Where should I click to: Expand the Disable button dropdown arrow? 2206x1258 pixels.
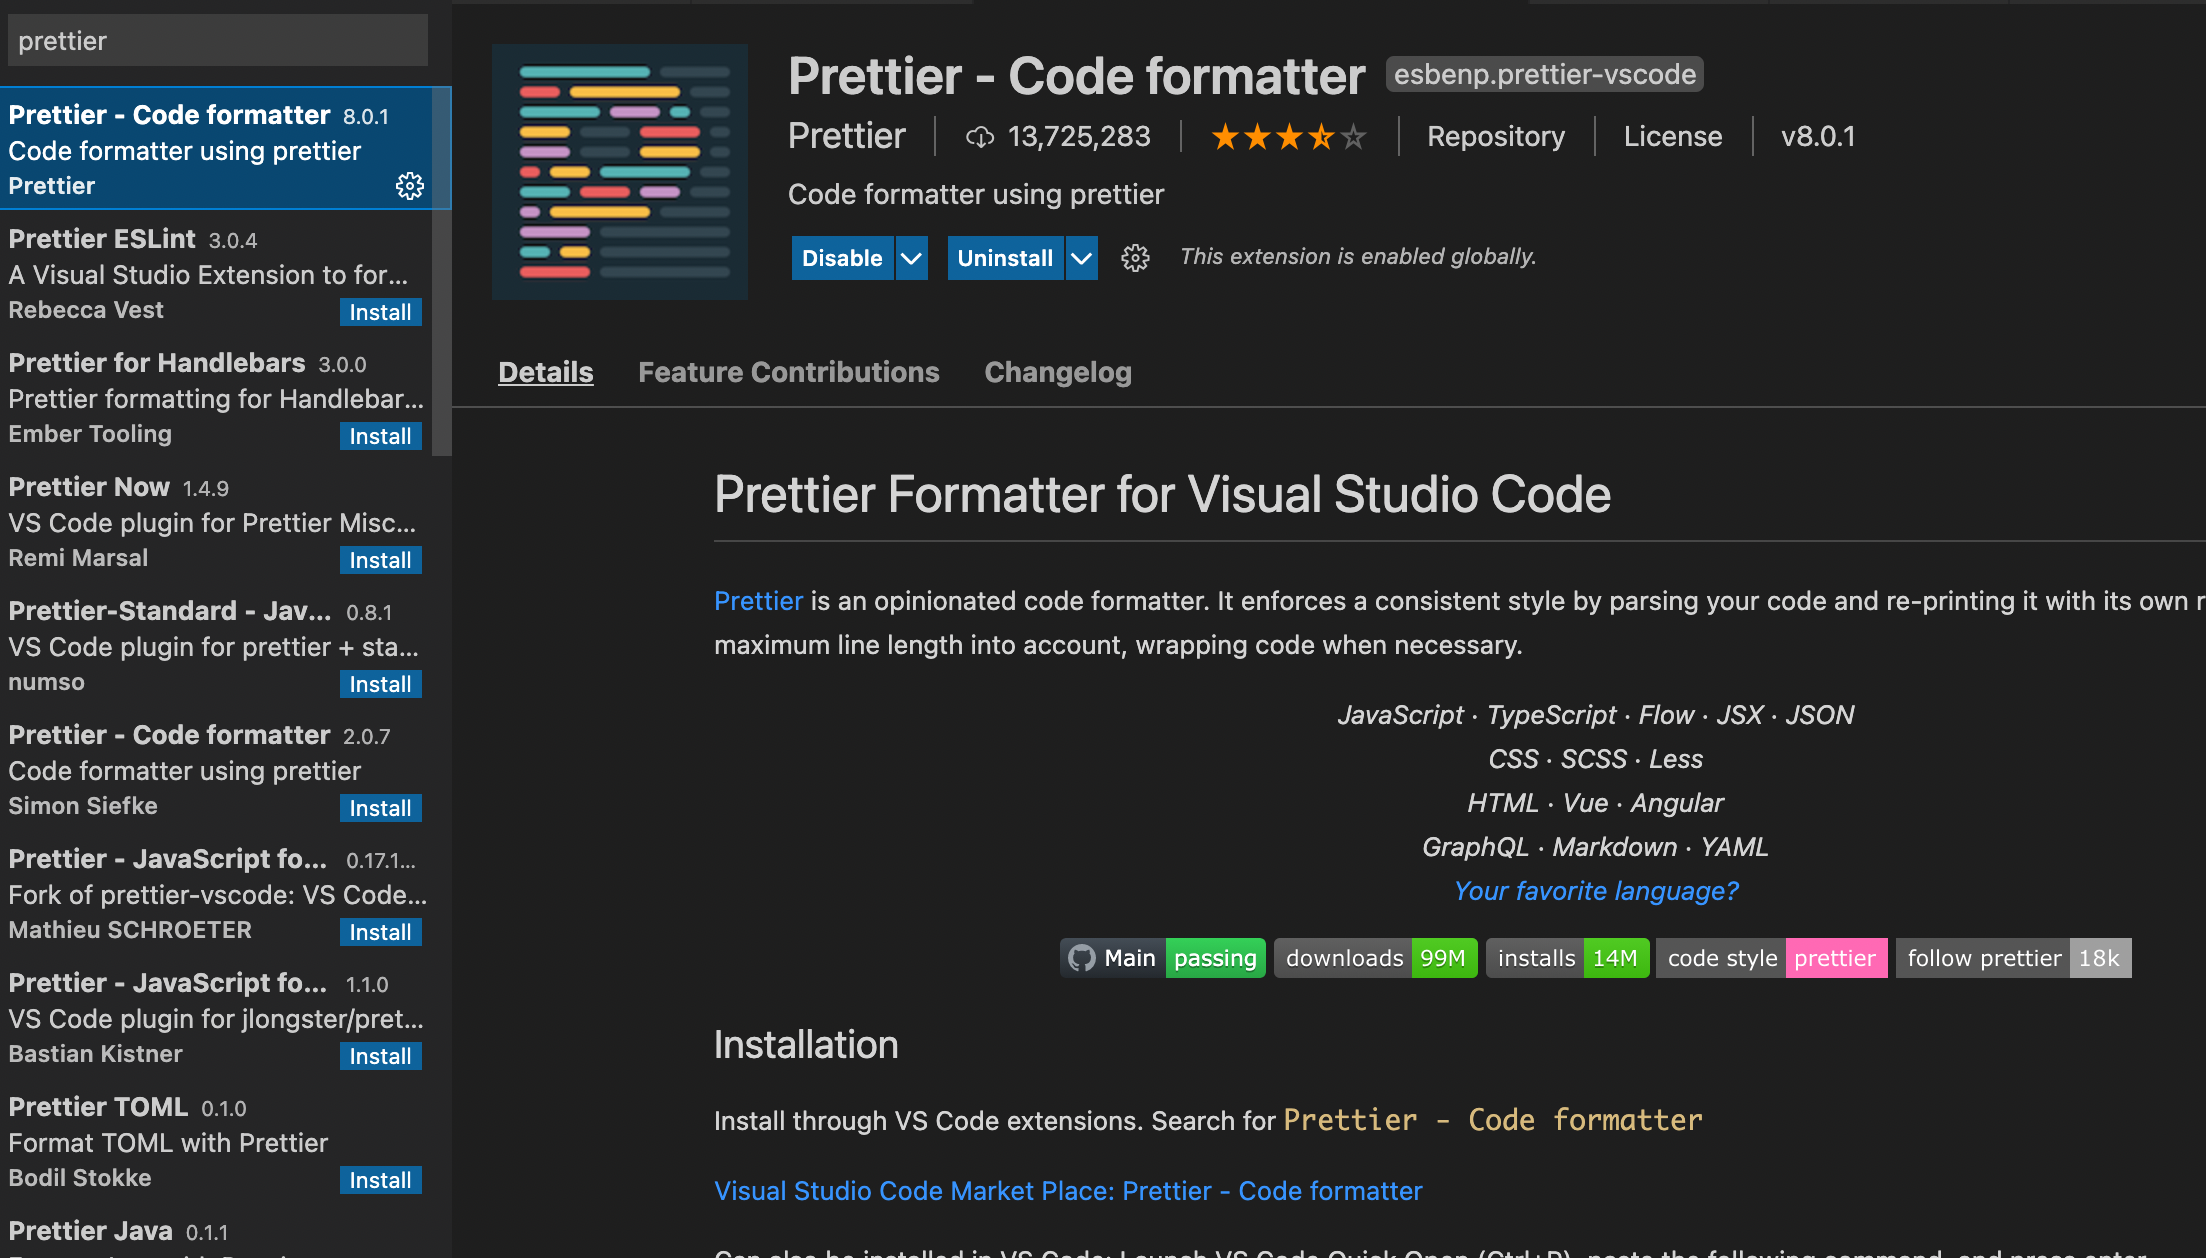[911, 258]
